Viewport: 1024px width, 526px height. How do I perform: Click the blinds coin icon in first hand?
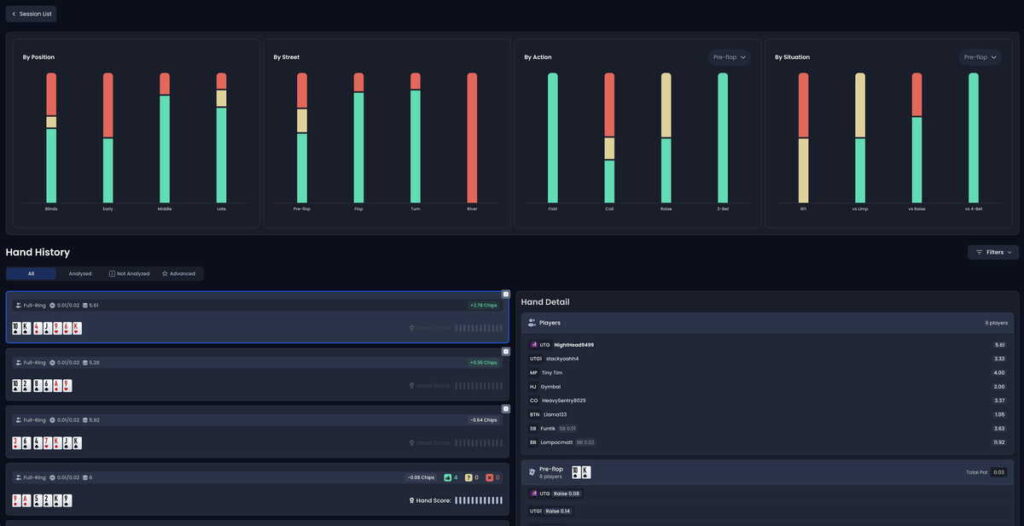click(52, 305)
